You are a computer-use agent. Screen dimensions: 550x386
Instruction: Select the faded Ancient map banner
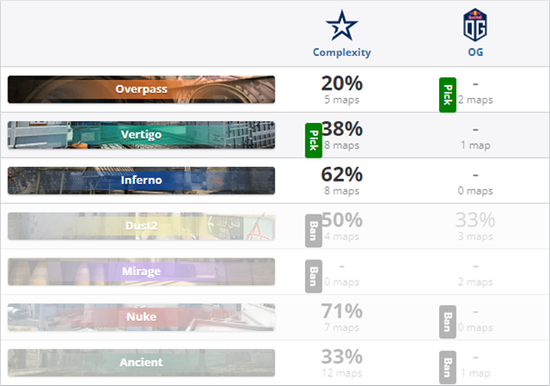pos(141,362)
